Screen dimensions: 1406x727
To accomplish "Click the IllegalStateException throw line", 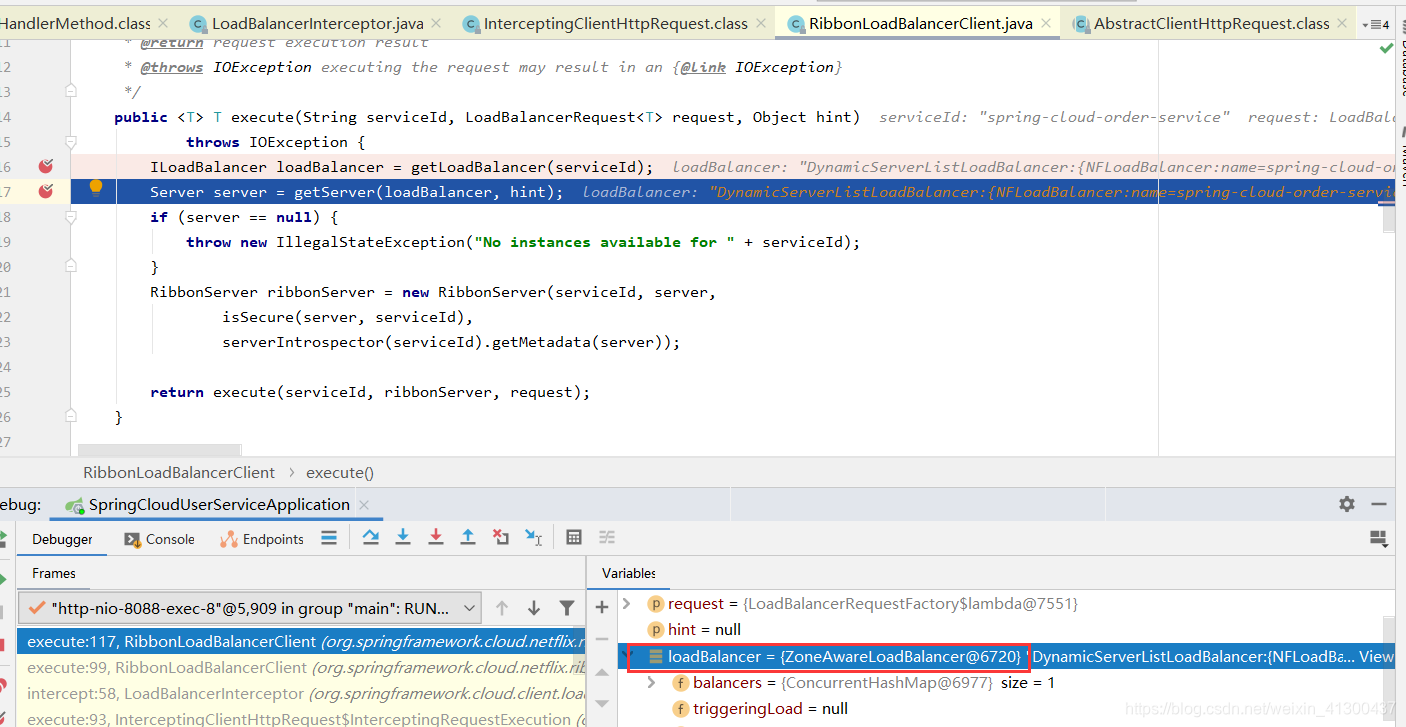I will pos(523,242).
